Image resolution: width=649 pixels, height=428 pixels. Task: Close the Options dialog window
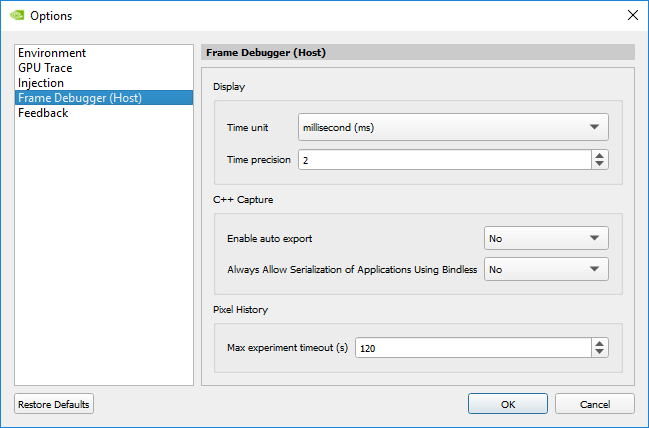pos(631,16)
